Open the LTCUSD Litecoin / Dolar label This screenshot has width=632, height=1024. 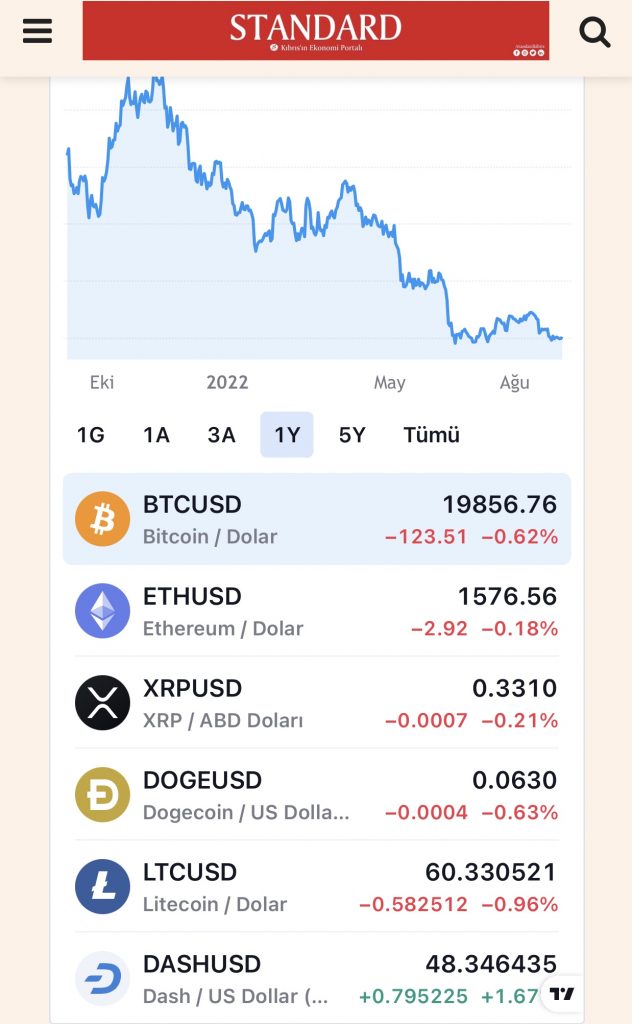[x=215, y=904]
